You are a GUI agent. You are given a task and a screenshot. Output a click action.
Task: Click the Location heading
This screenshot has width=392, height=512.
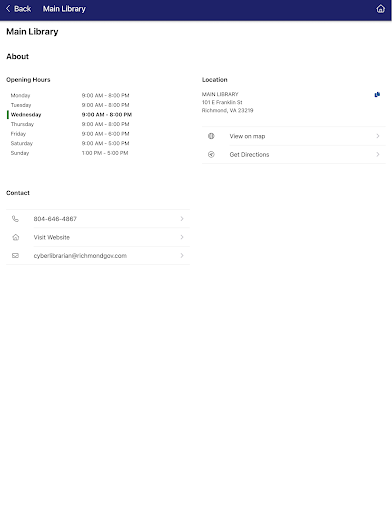click(x=215, y=80)
